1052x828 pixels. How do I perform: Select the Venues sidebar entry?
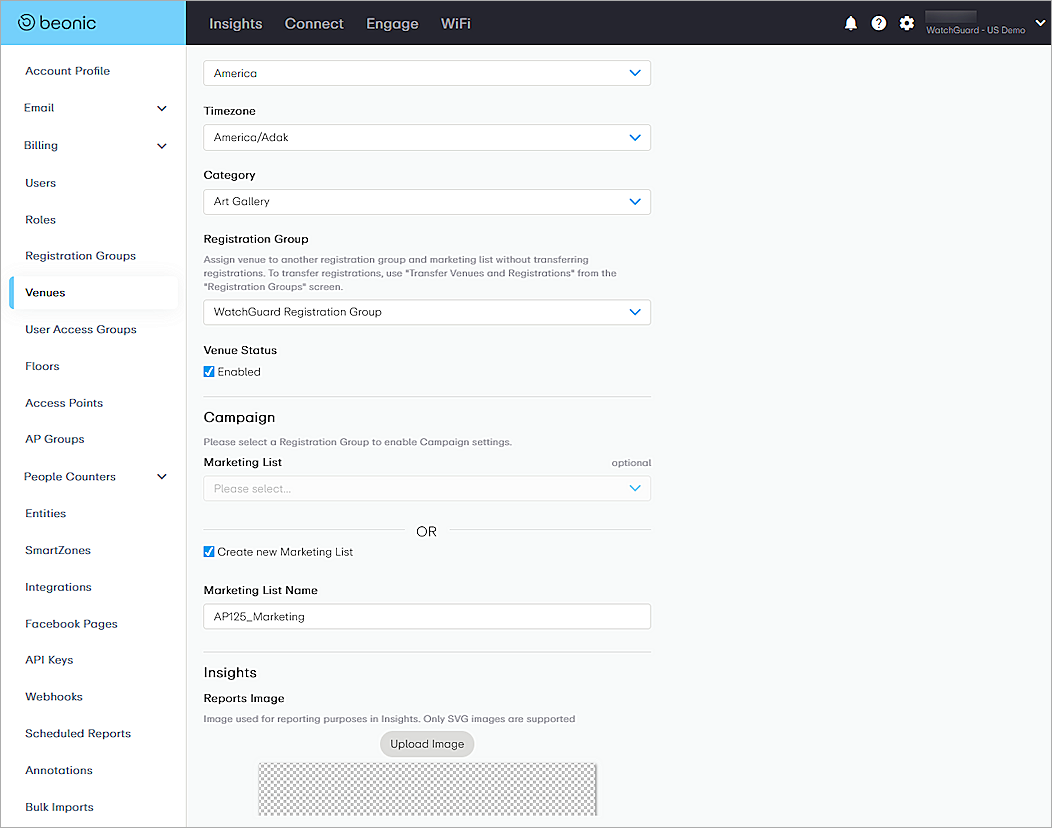click(x=45, y=292)
